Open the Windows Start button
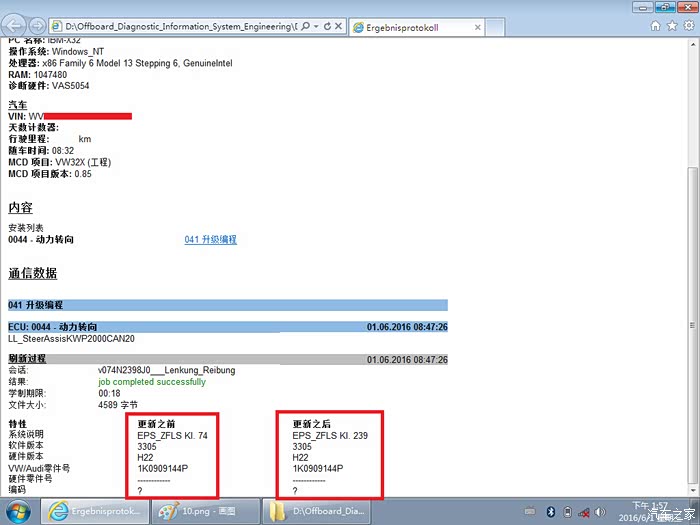Viewport: 700px width, 525px height. (x=18, y=511)
